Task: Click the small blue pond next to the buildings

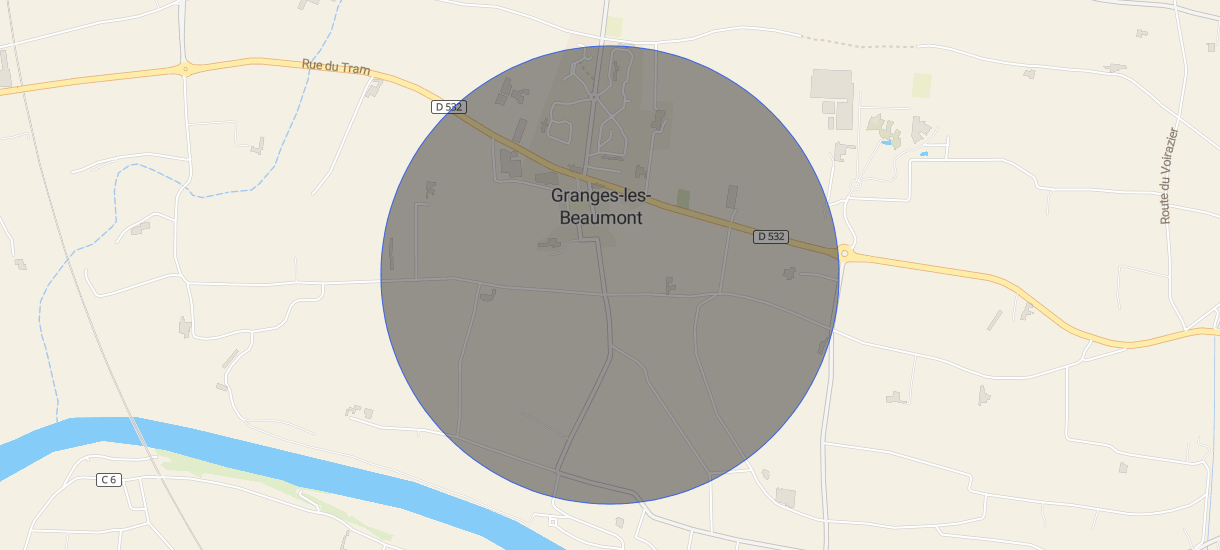Action: [x=923, y=154]
